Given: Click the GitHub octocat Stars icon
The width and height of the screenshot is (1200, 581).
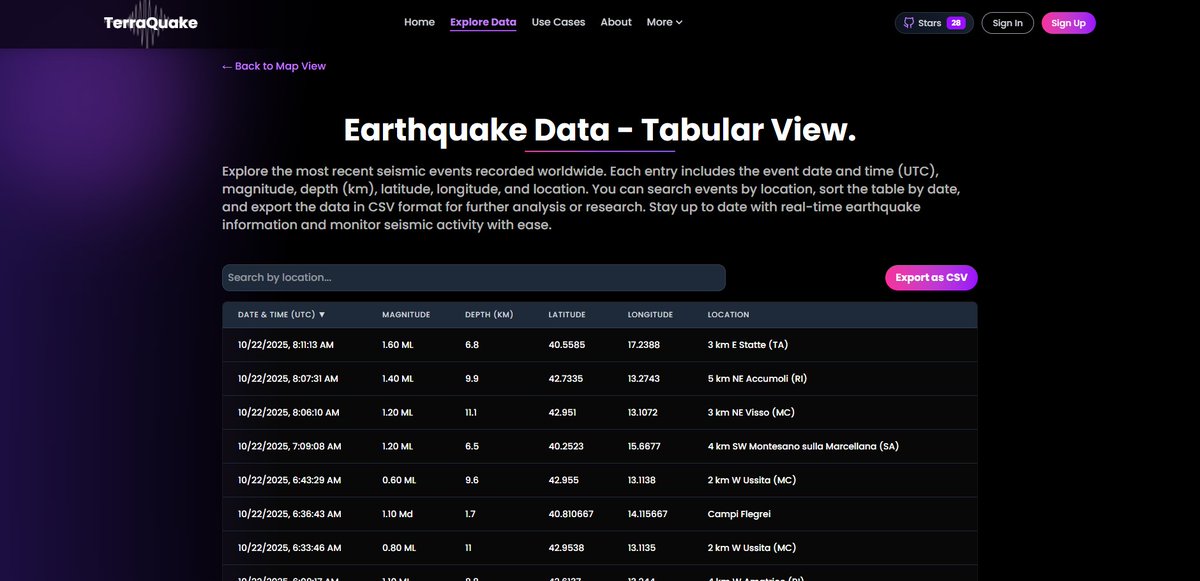Looking at the screenshot, I should pyautogui.click(x=910, y=22).
